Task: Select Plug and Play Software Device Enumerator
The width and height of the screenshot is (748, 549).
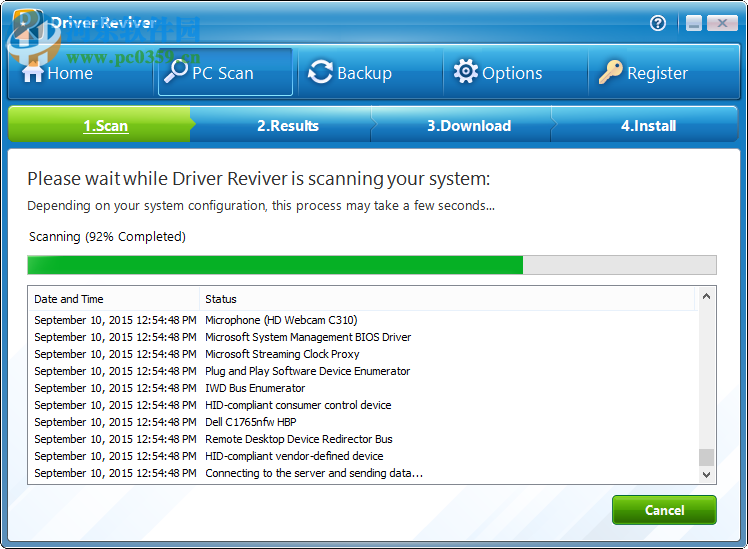Action: pos(363,371)
